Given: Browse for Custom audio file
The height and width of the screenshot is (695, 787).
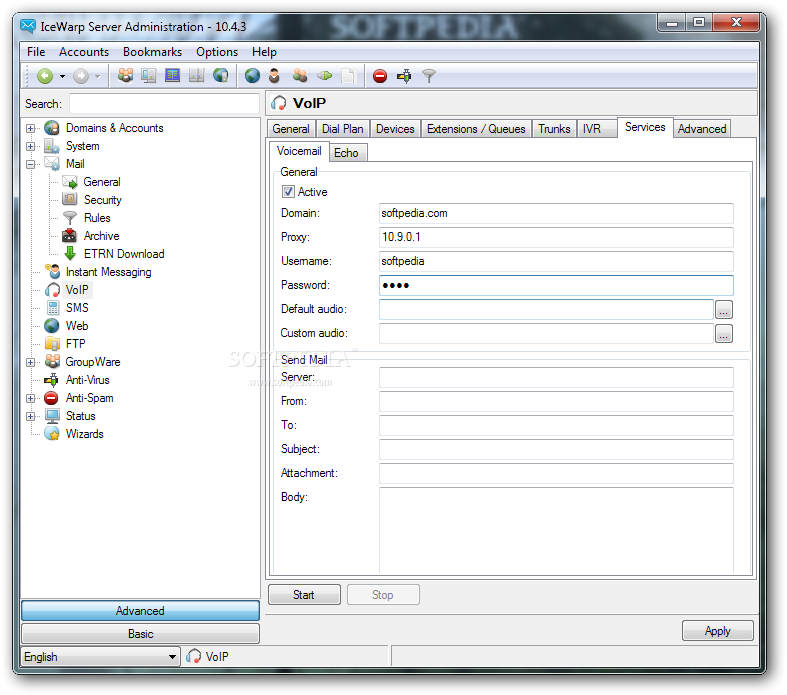Looking at the screenshot, I should (x=723, y=334).
